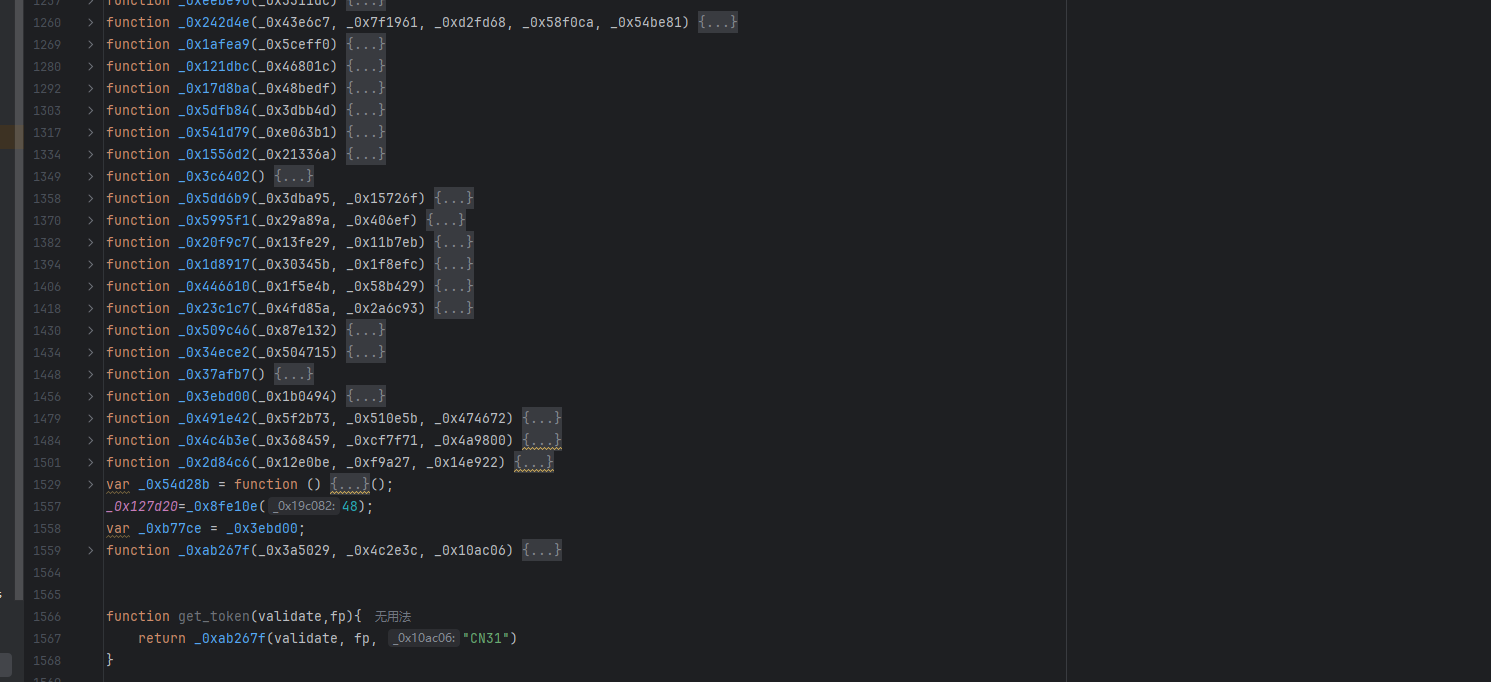Image resolution: width=1491 pixels, height=682 pixels.
Task: Expand fold arrow for function _0x34ece2
Action: point(90,352)
